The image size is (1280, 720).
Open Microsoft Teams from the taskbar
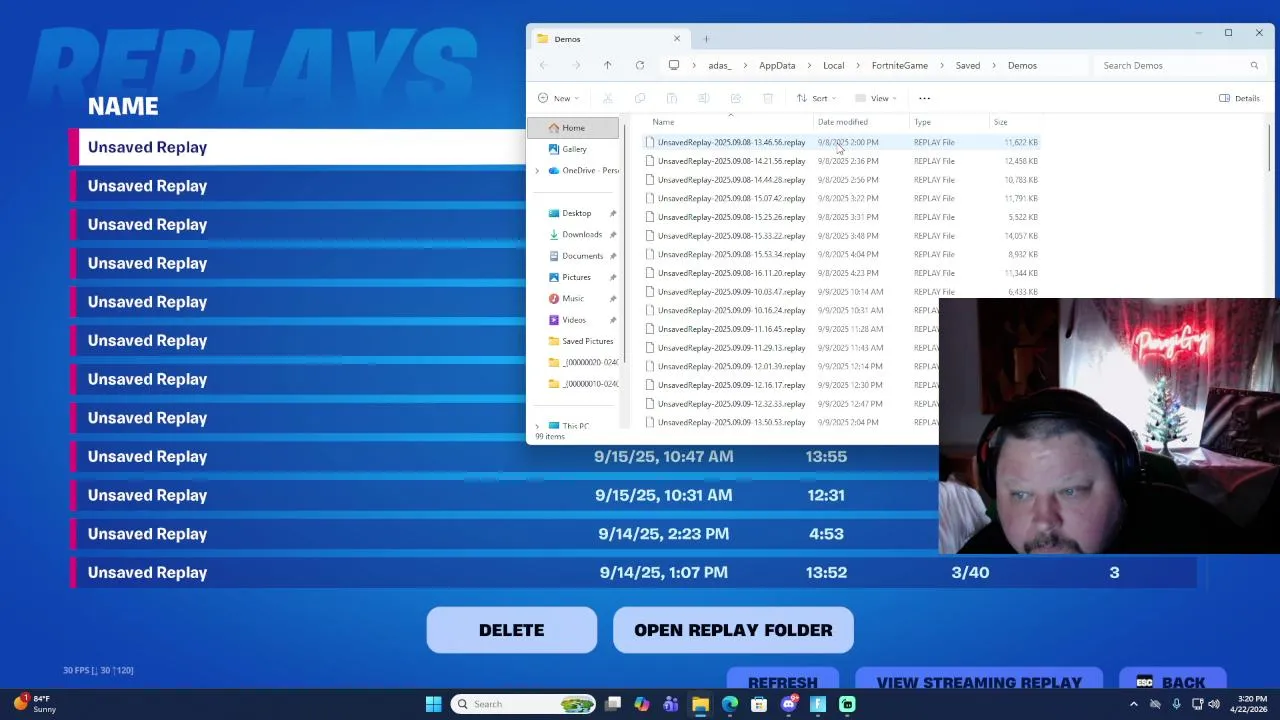coord(671,704)
